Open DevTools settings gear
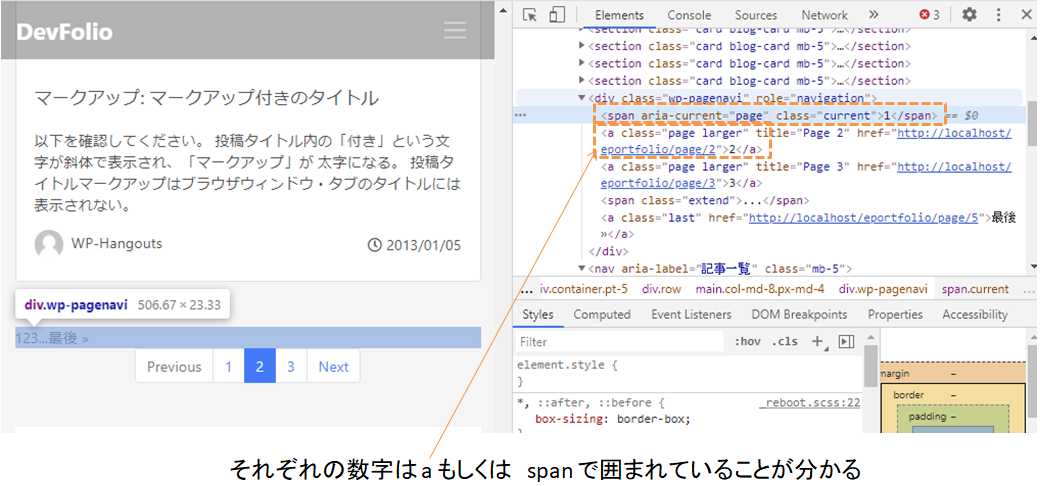Viewport: 1040px width, 486px height. [x=970, y=15]
